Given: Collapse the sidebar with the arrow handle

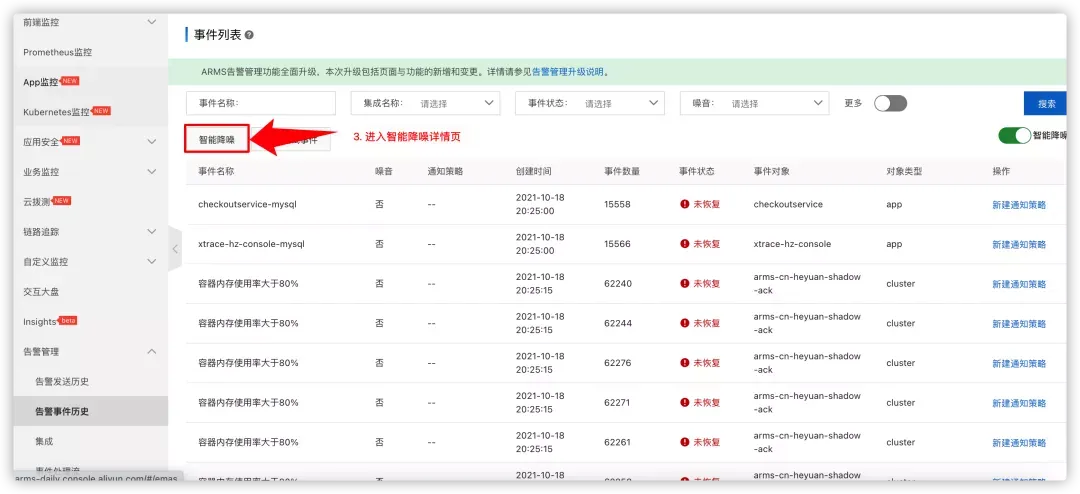Looking at the screenshot, I should (175, 249).
